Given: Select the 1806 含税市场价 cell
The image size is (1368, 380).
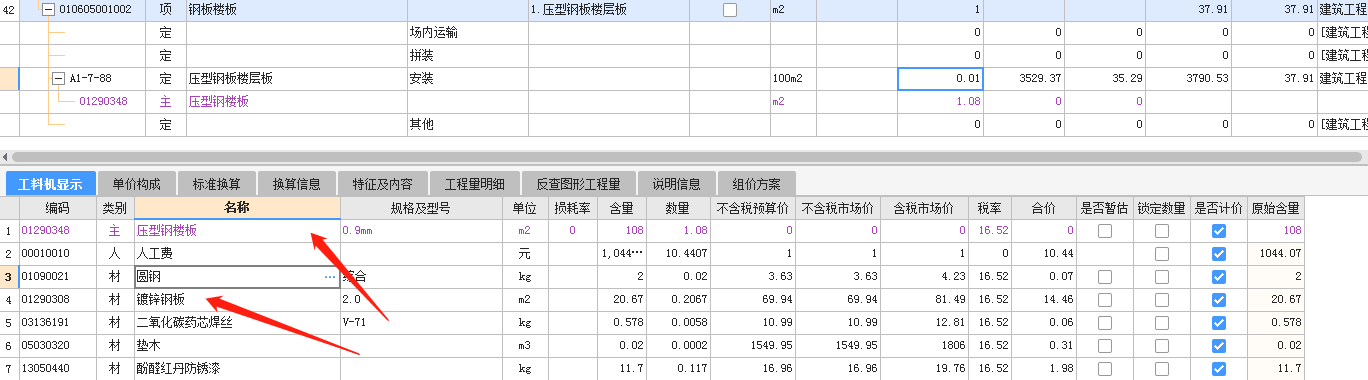Looking at the screenshot, I should 925,346.
